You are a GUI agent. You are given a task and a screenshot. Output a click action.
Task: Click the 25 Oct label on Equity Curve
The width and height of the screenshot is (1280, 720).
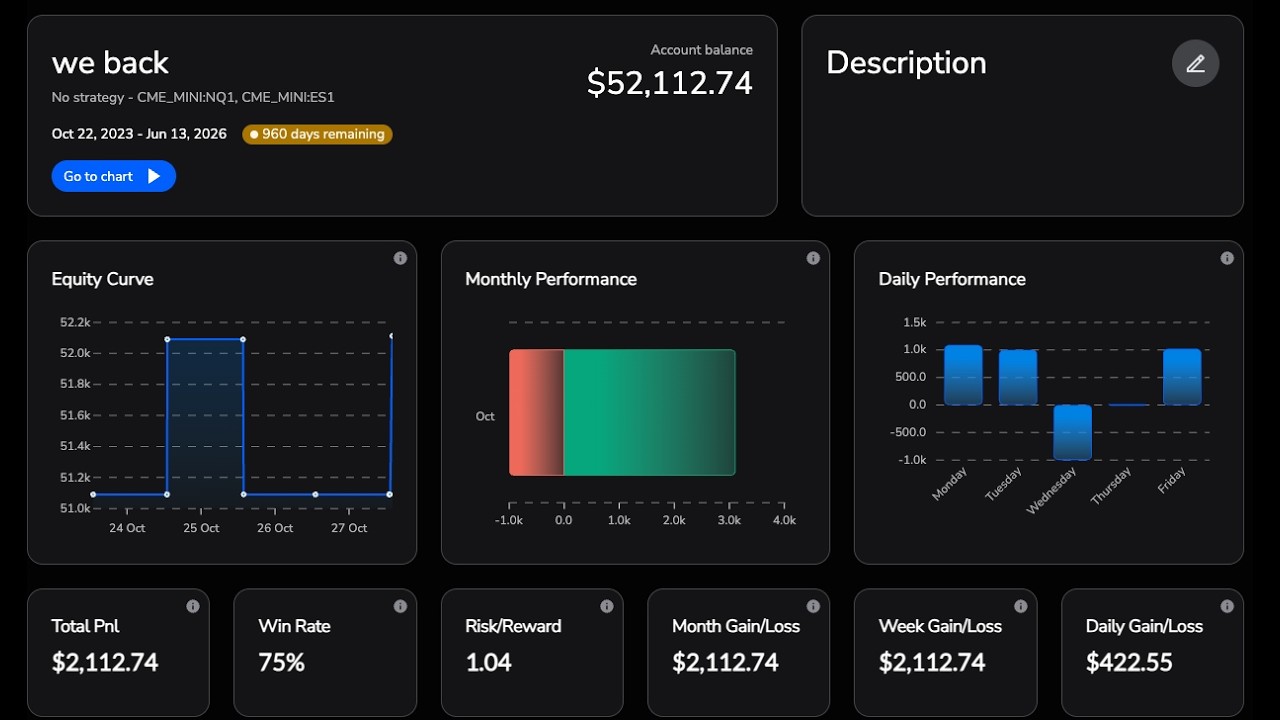(x=201, y=528)
